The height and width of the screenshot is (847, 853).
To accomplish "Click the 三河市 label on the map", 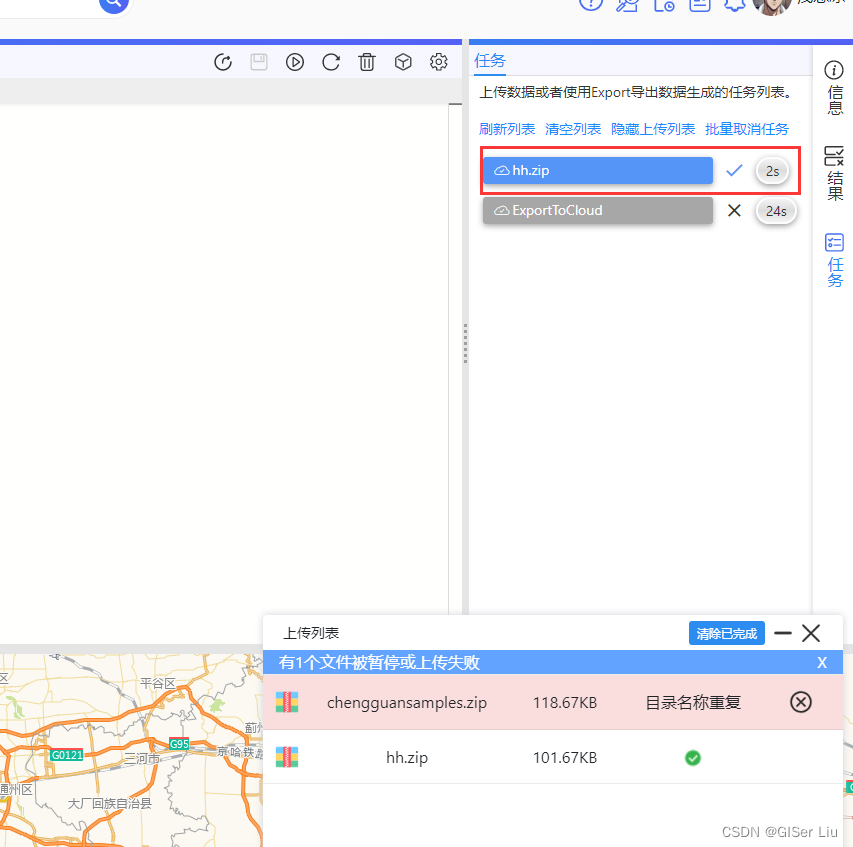I will click(x=142, y=758).
